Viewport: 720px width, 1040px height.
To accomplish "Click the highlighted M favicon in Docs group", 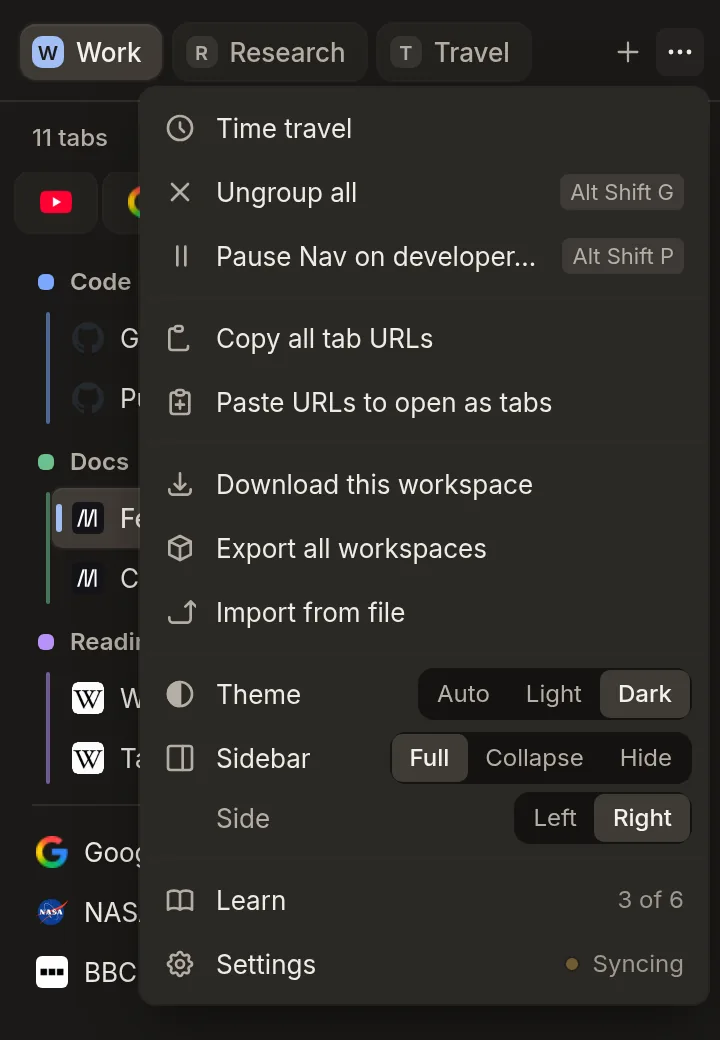I will click(88, 518).
